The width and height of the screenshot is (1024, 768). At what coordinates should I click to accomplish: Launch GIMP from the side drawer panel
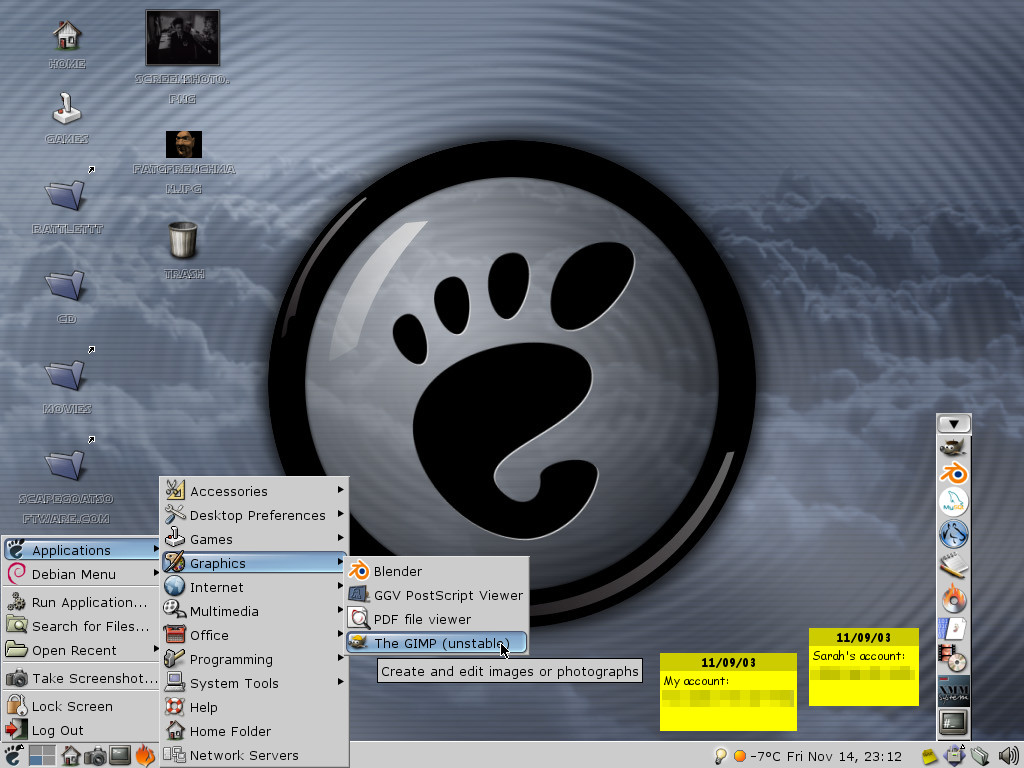point(953,447)
